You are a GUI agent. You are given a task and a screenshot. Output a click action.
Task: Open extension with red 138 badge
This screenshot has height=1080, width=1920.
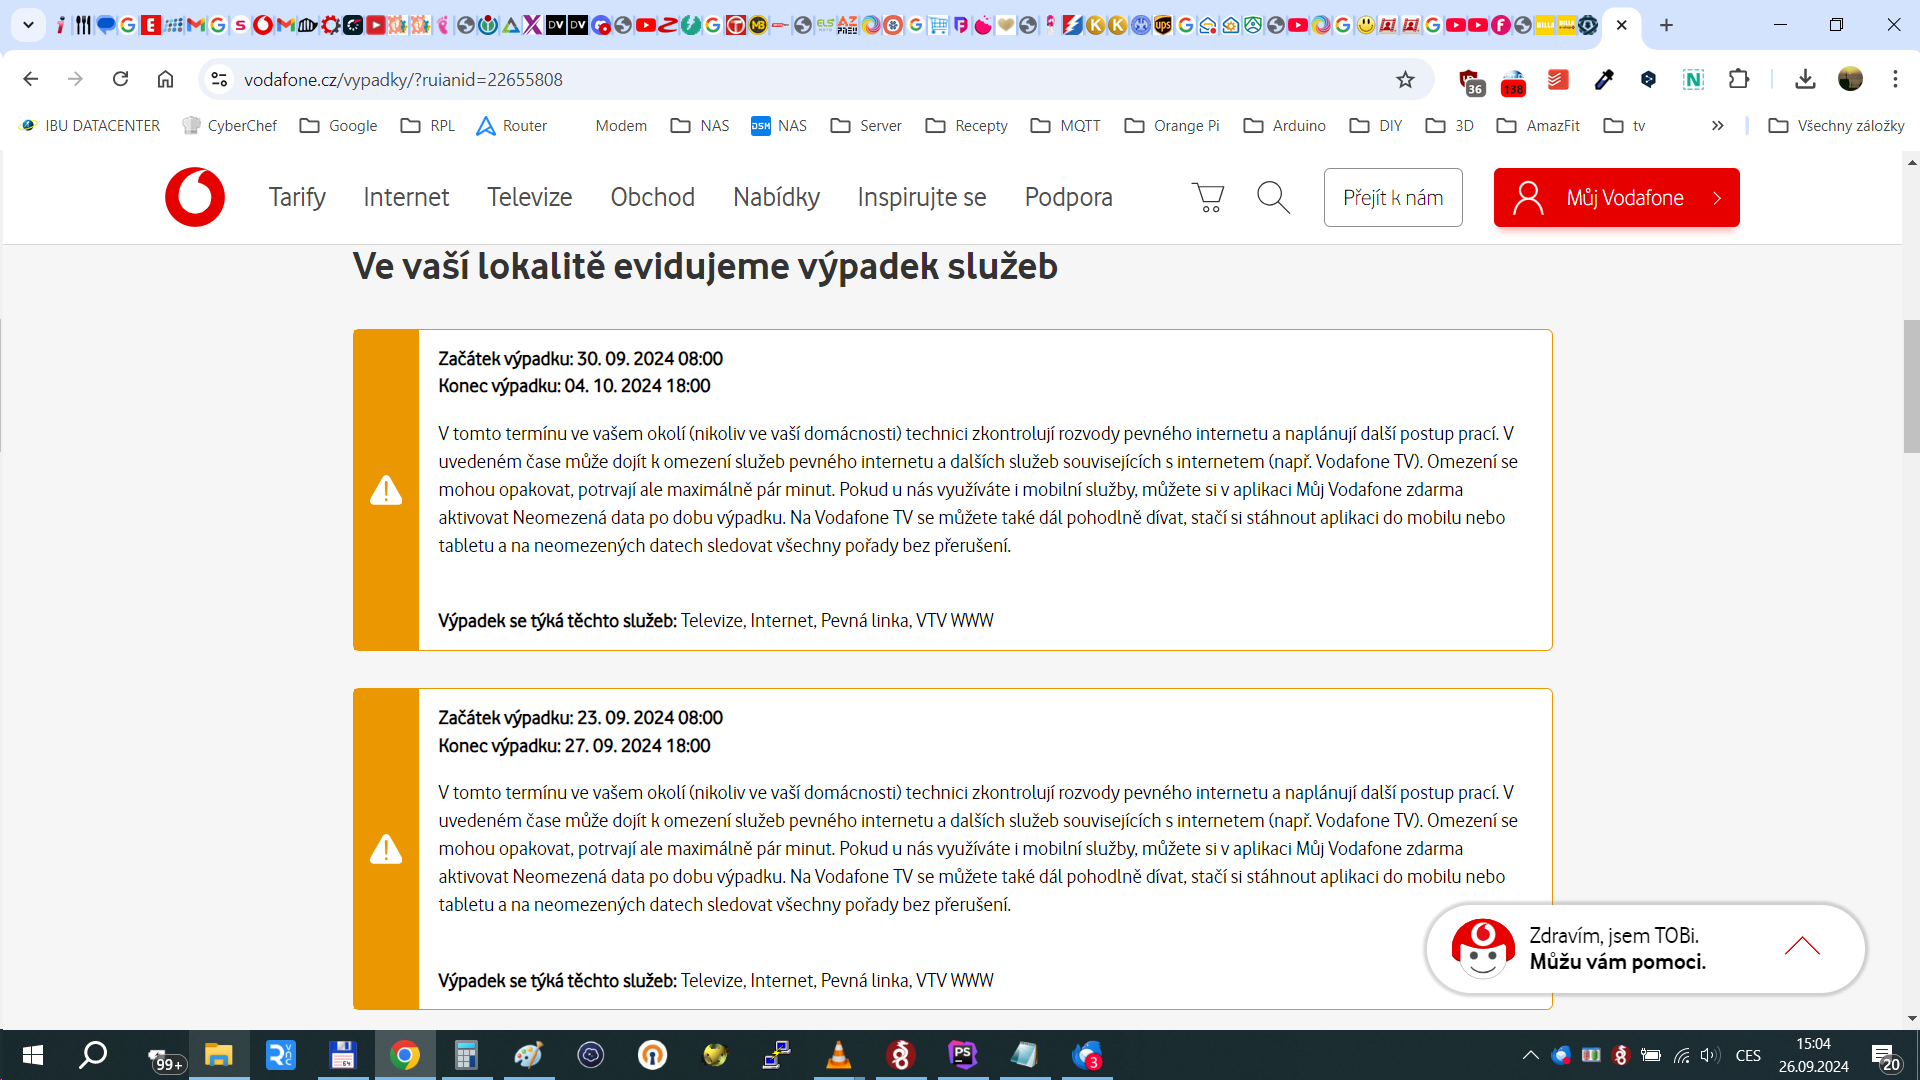coord(1514,81)
